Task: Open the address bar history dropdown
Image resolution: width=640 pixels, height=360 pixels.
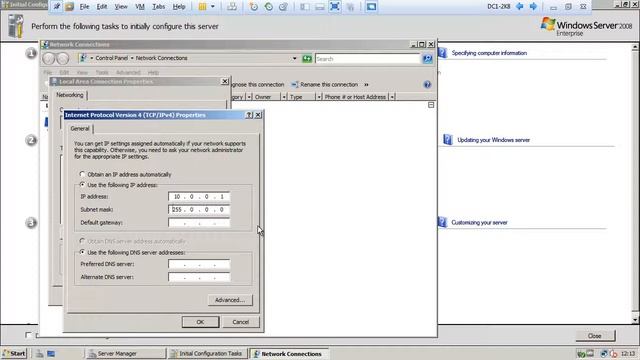Action: point(295,59)
